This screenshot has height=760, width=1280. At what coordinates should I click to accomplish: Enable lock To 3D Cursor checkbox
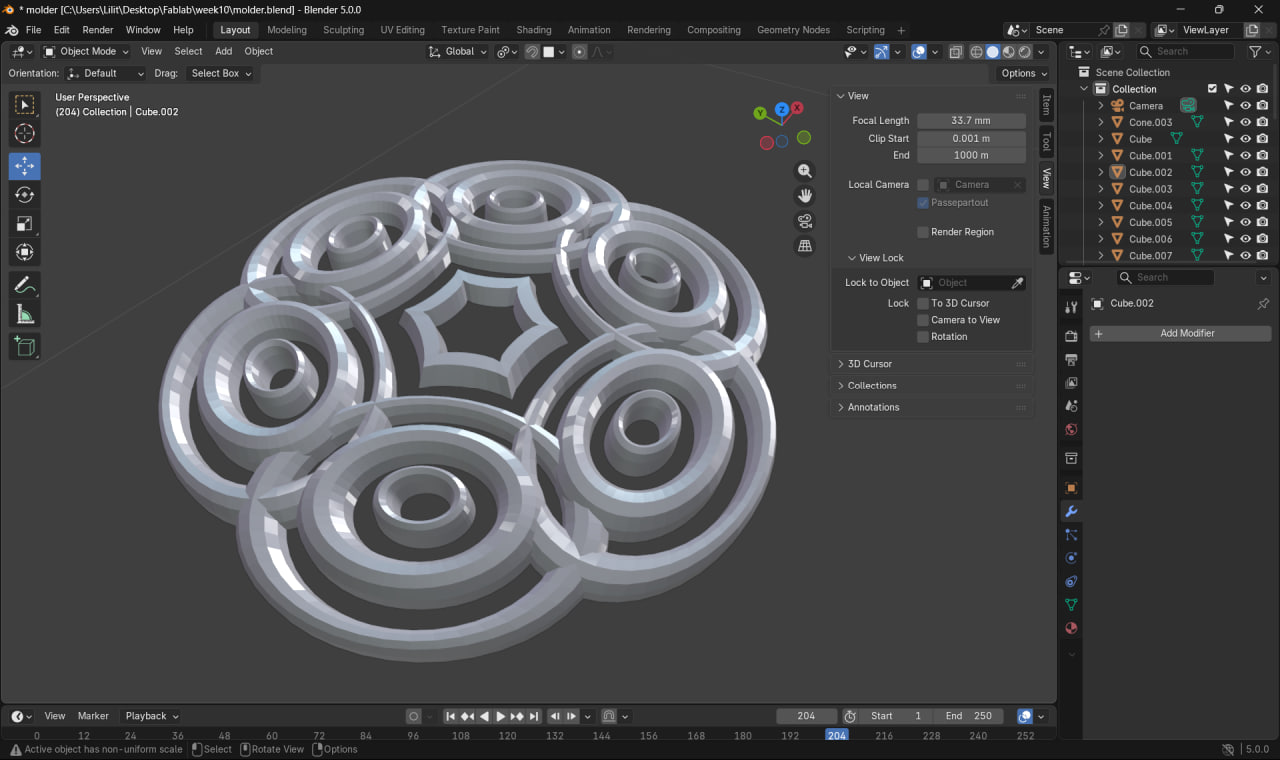pyautogui.click(x=923, y=303)
